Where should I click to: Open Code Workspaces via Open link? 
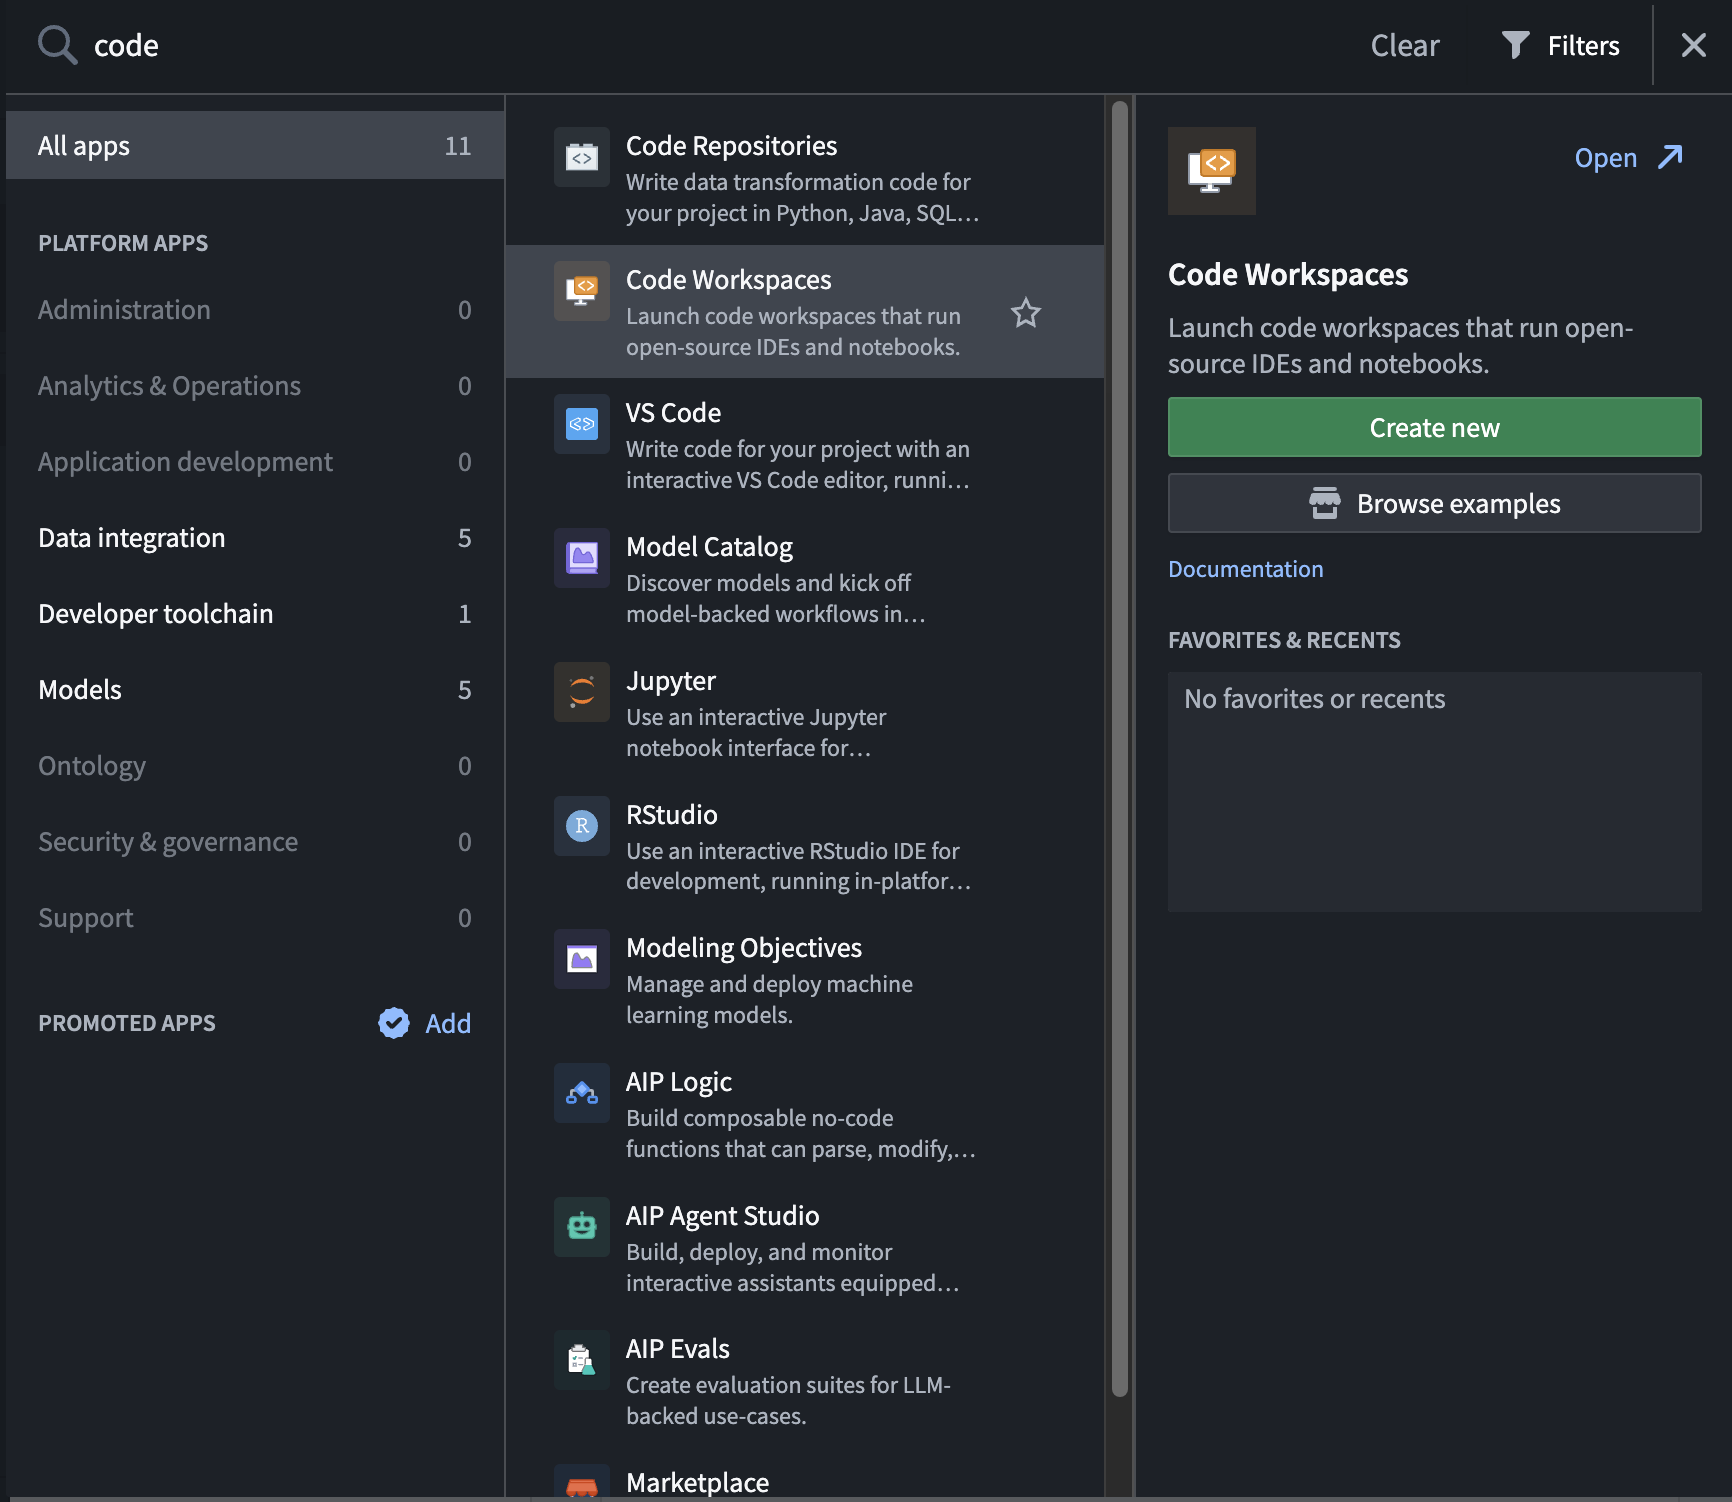coord(1628,157)
